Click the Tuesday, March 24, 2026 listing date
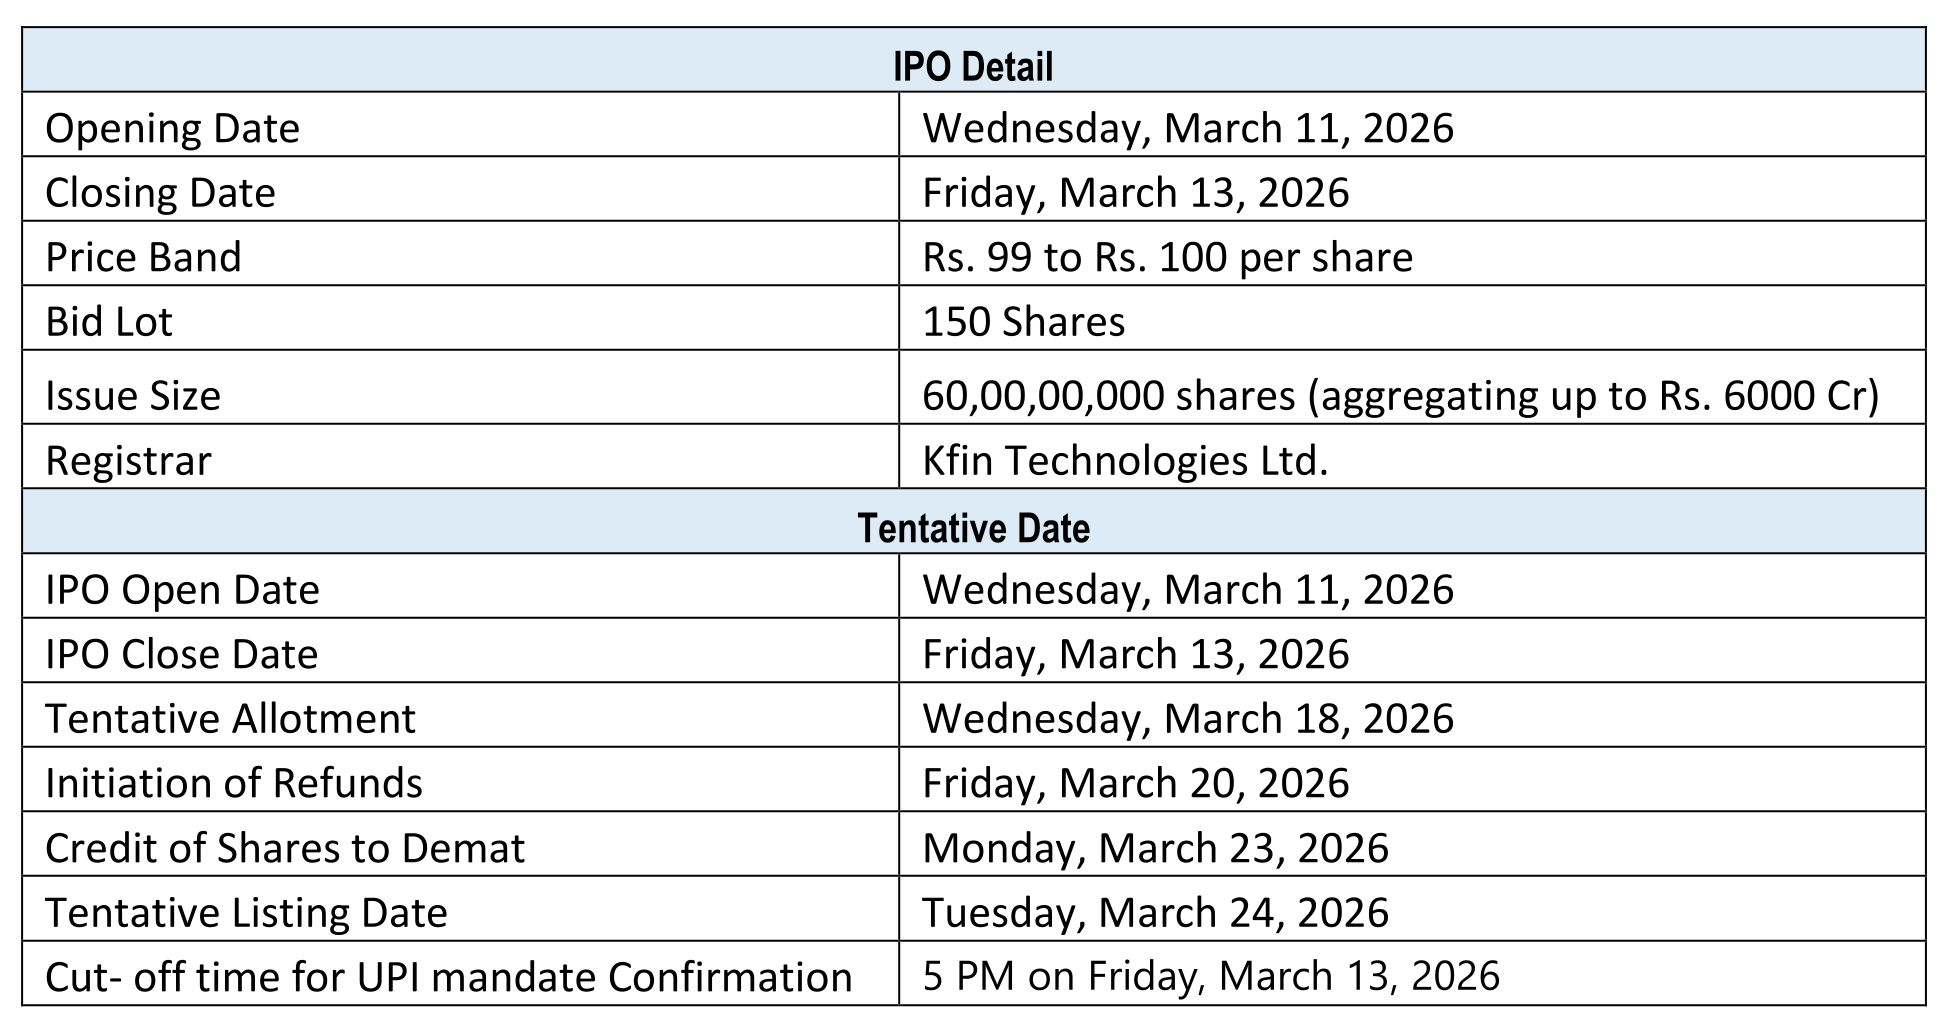This screenshot has height=1022, width=1947. [1155, 912]
